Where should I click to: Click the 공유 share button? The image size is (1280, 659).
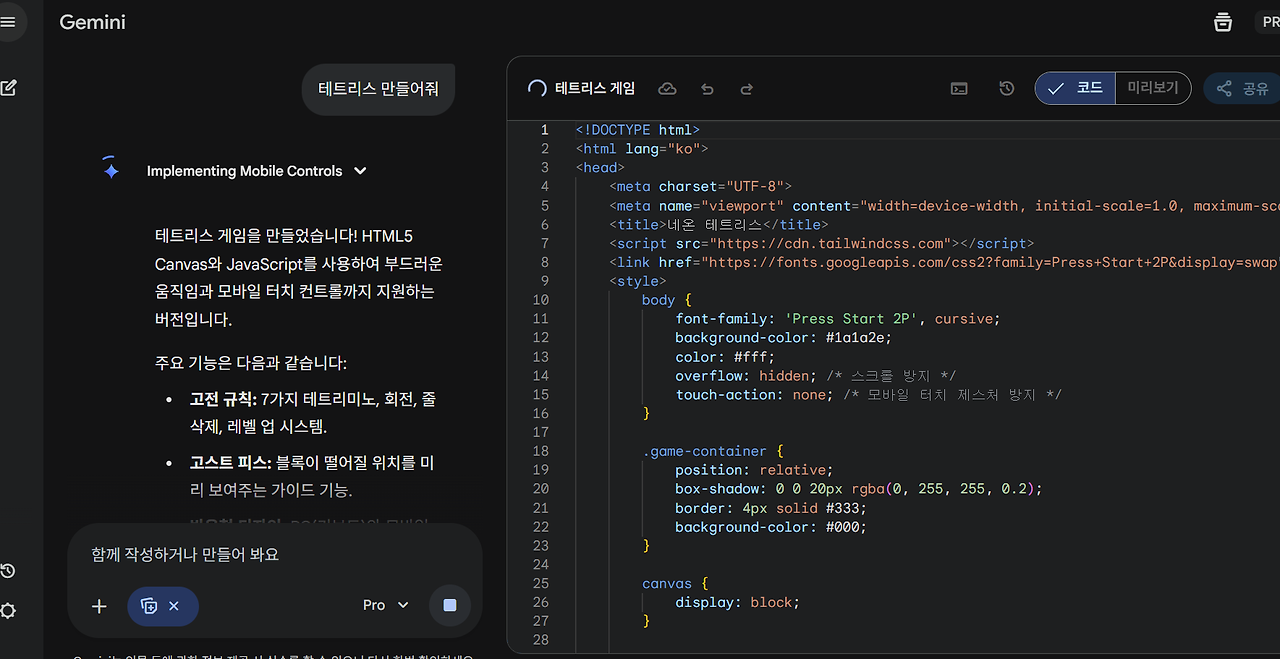point(1243,88)
